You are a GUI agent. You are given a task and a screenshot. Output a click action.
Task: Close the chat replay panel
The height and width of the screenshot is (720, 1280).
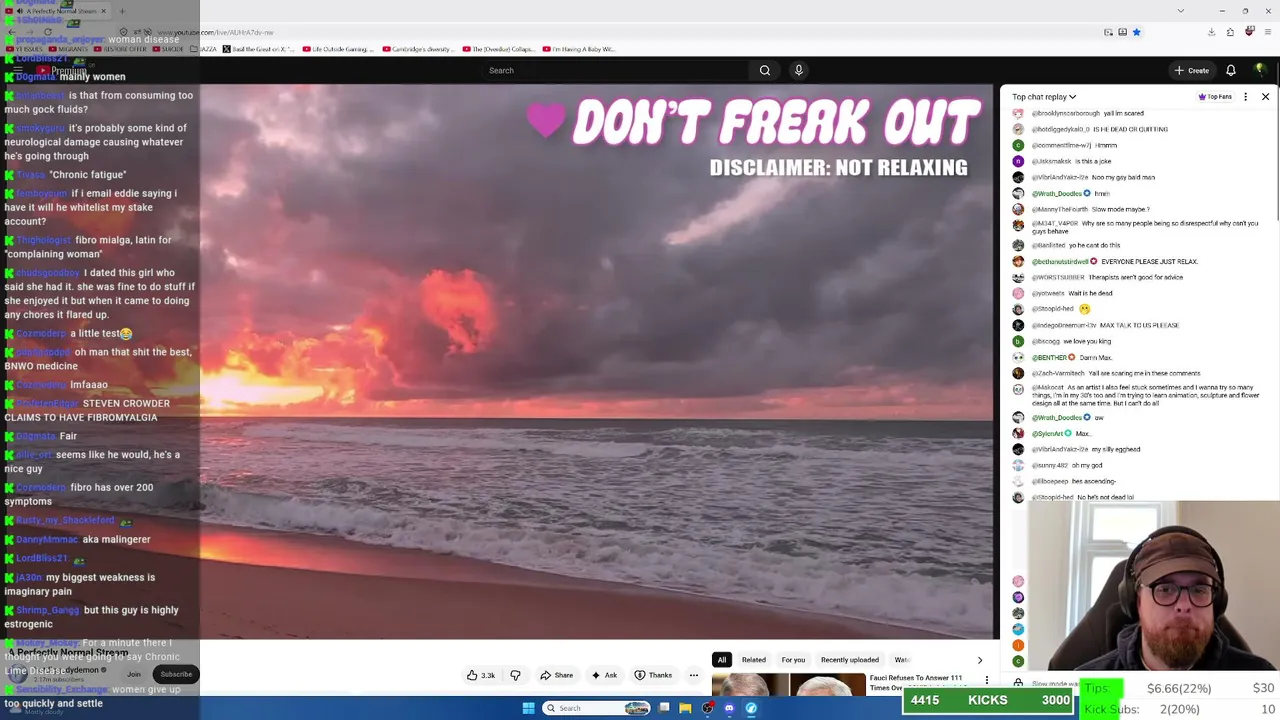pyautogui.click(x=1265, y=97)
